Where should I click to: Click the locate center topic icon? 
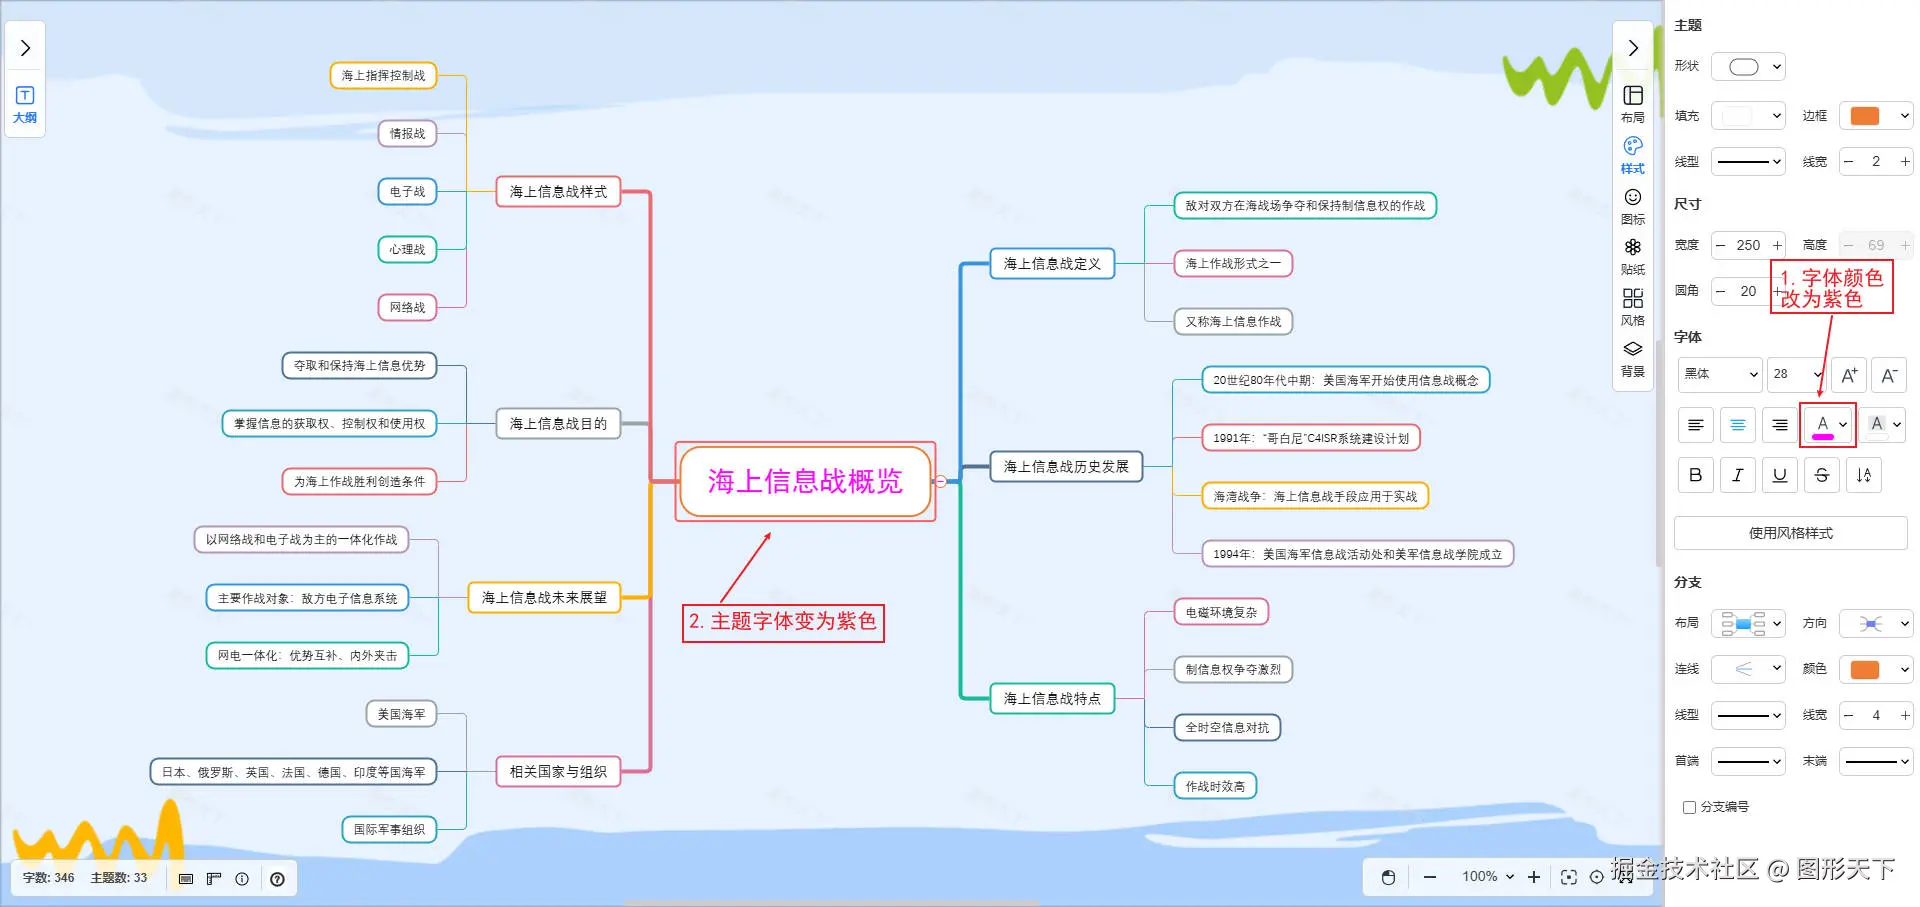coord(1597,877)
